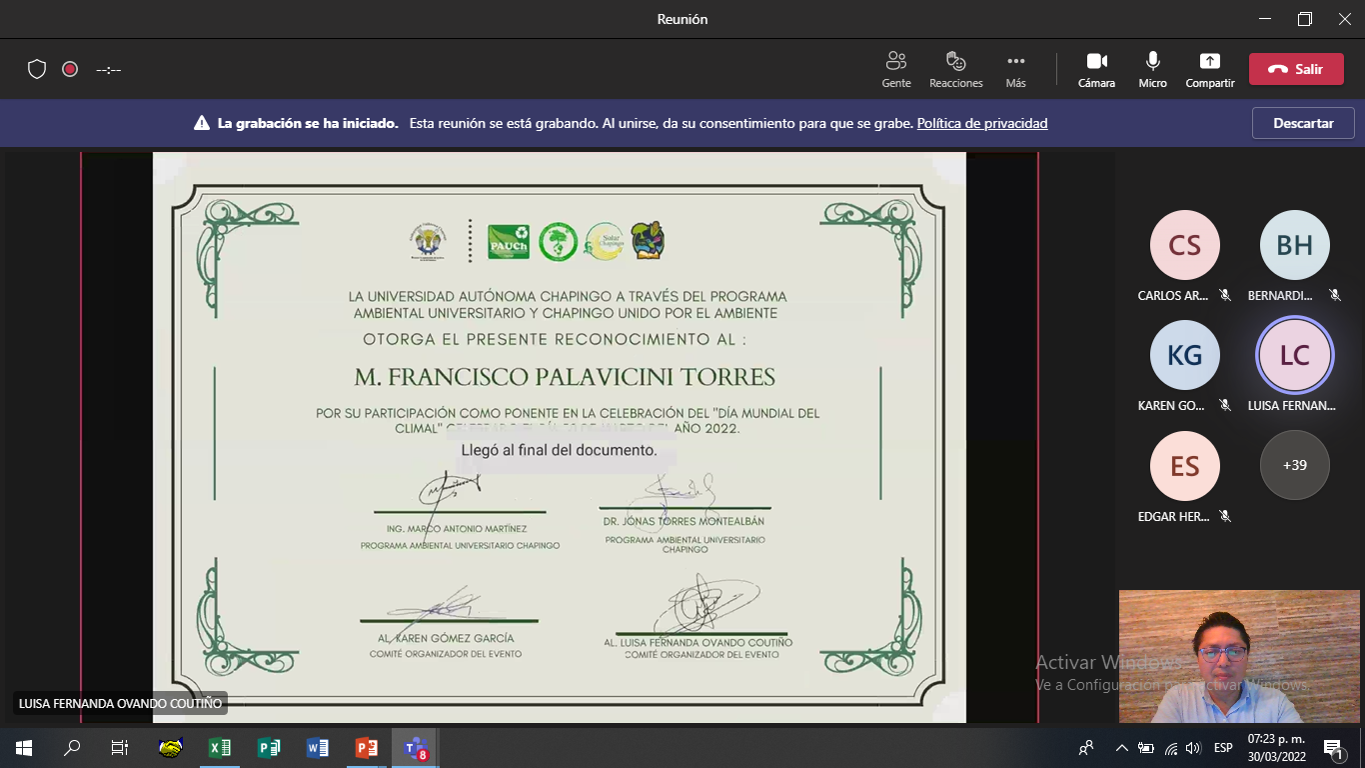1365x768 pixels.
Task: Open the Windows Start menu
Action: (24, 747)
